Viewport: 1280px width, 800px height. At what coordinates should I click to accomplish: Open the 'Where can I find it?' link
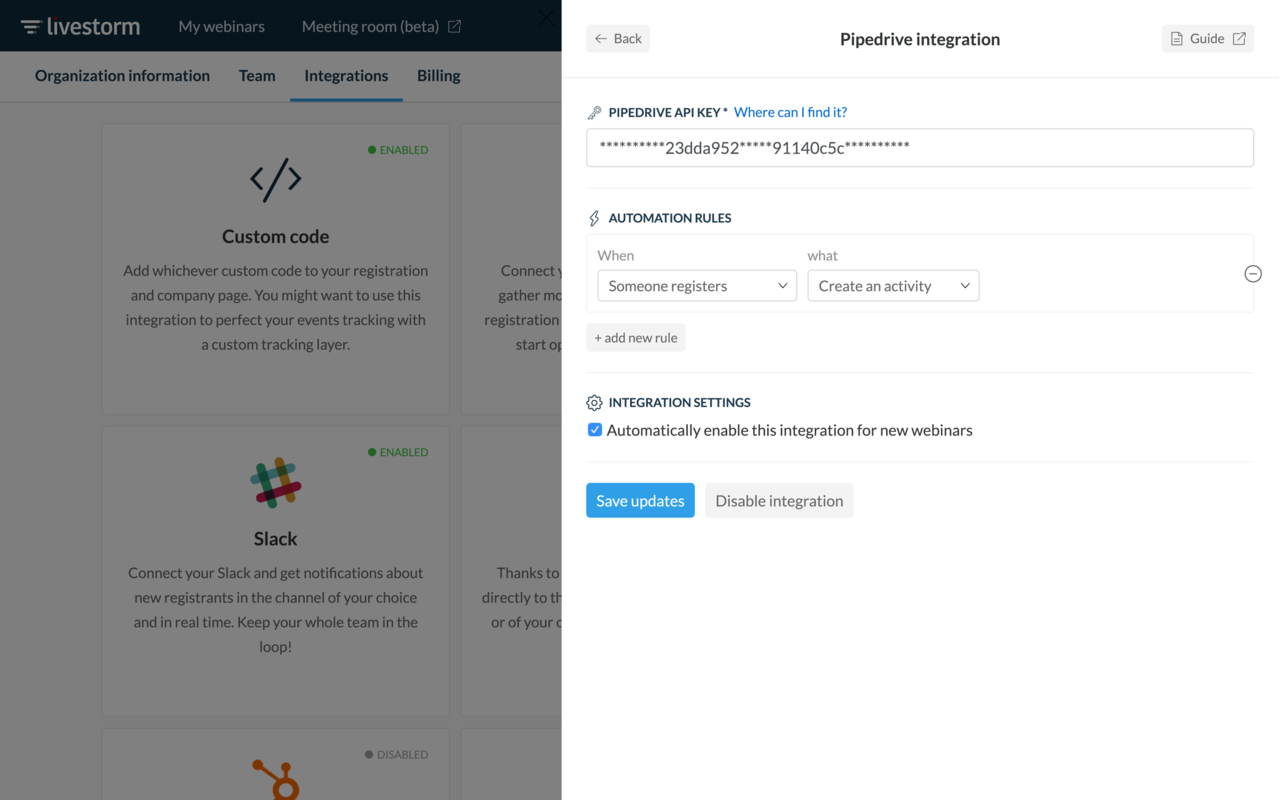point(790,112)
